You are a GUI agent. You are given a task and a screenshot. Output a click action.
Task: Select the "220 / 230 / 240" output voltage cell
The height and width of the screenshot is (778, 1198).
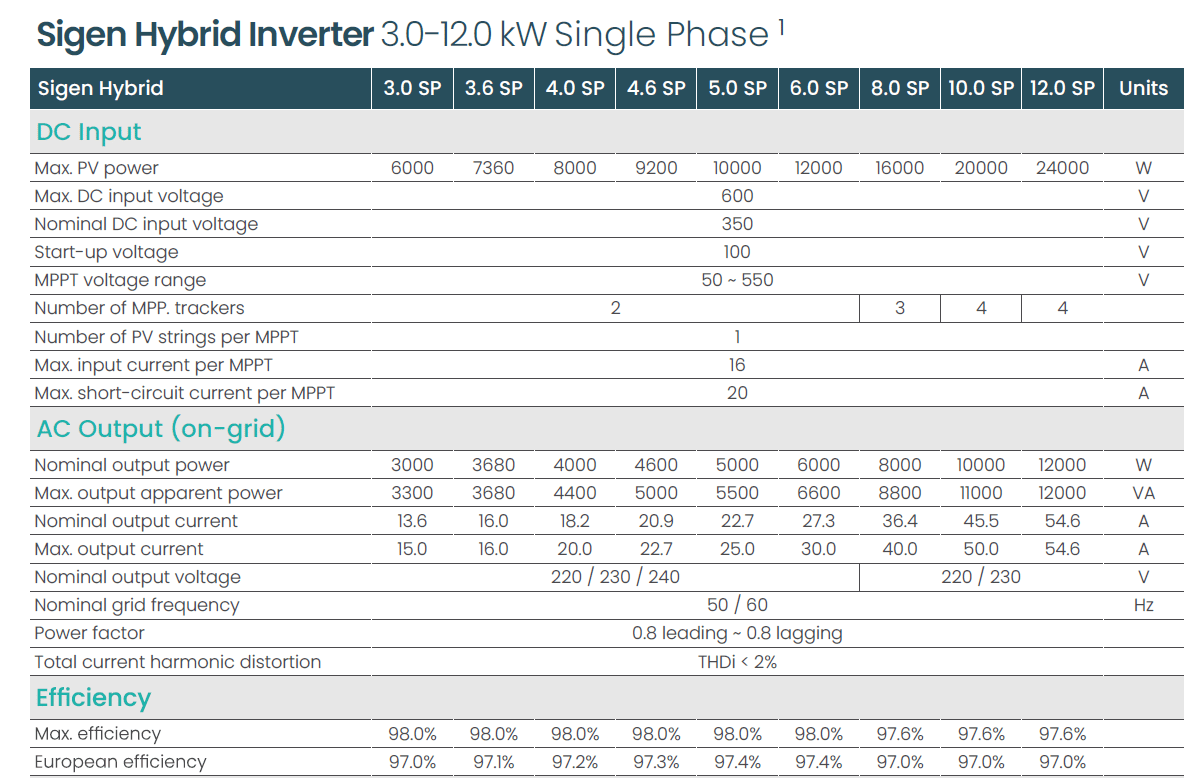(615, 577)
